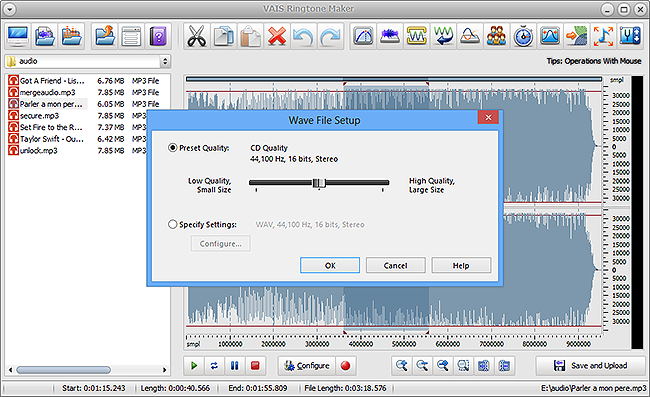The width and height of the screenshot is (650, 397).
Task: Pause playback with the pause button
Action: 235,366
